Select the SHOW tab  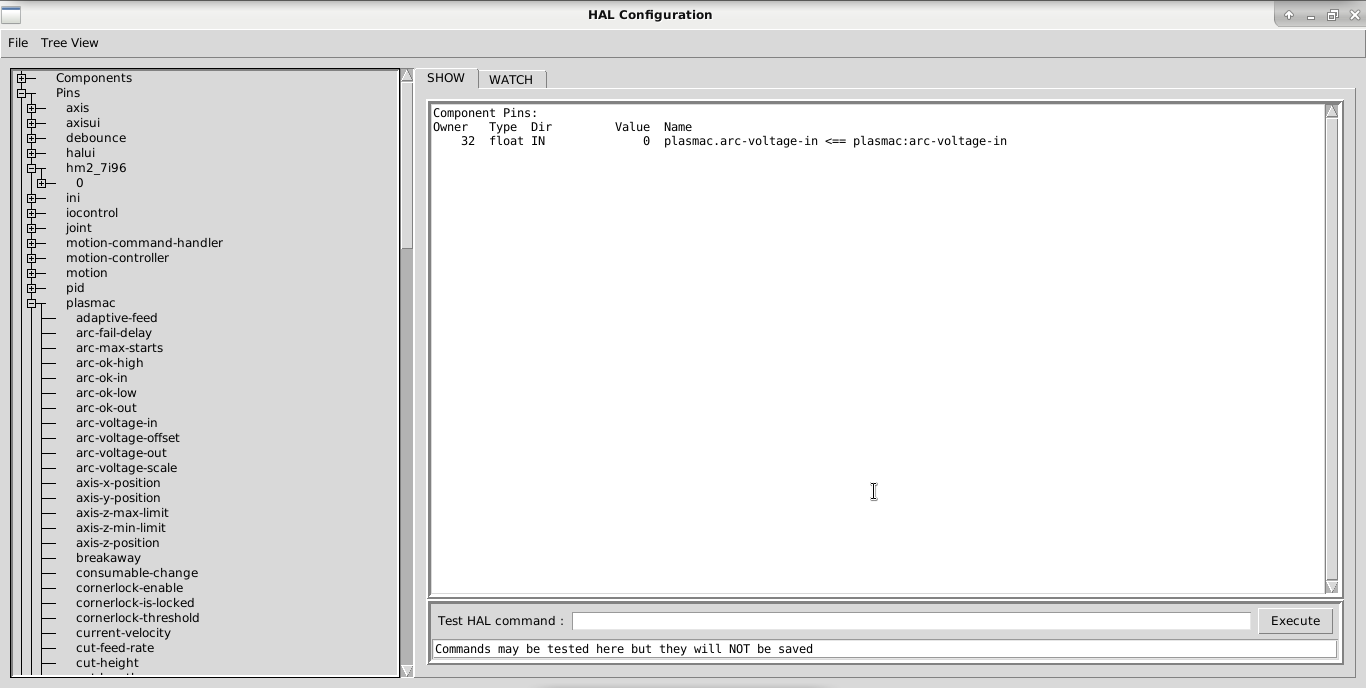click(446, 78)
